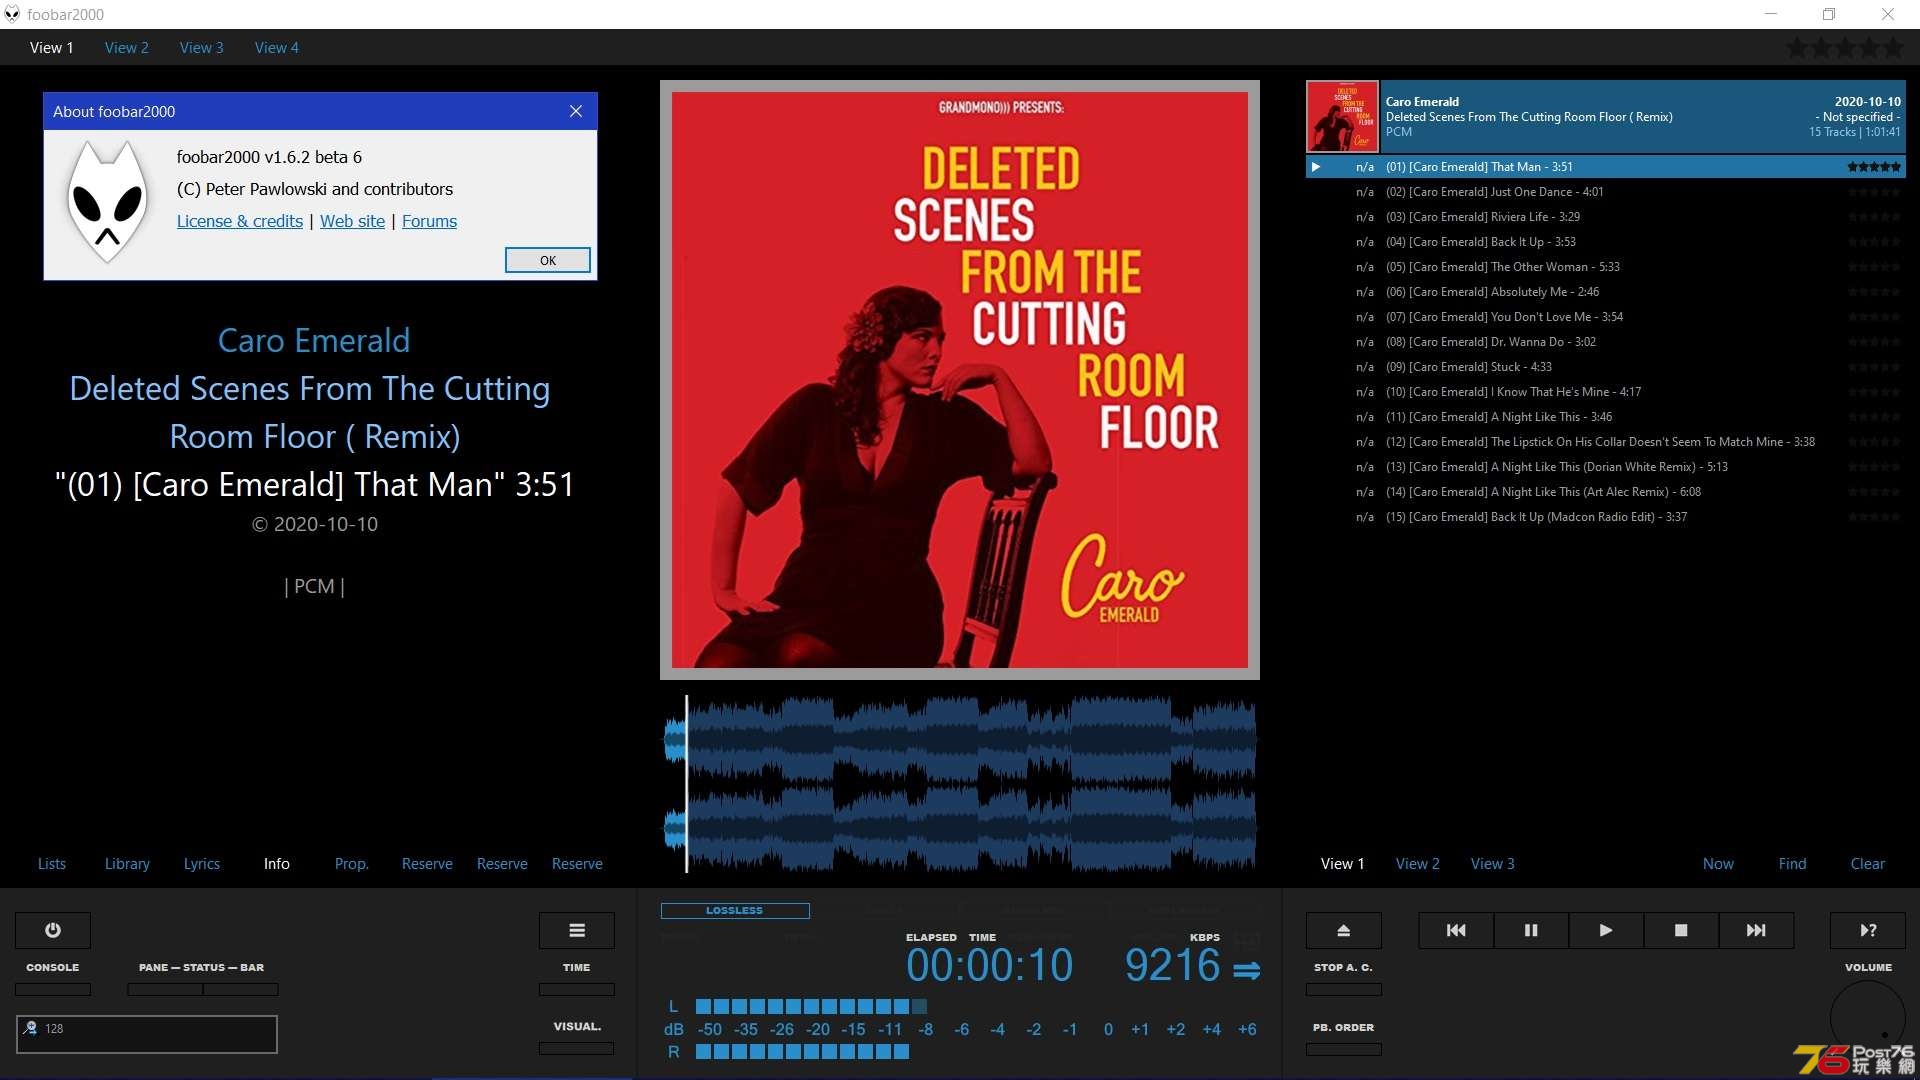The height and width of the screenshot is (1080, 1920).
Task: Click the LOSSLESS indicator box
Action: [735, 910]
